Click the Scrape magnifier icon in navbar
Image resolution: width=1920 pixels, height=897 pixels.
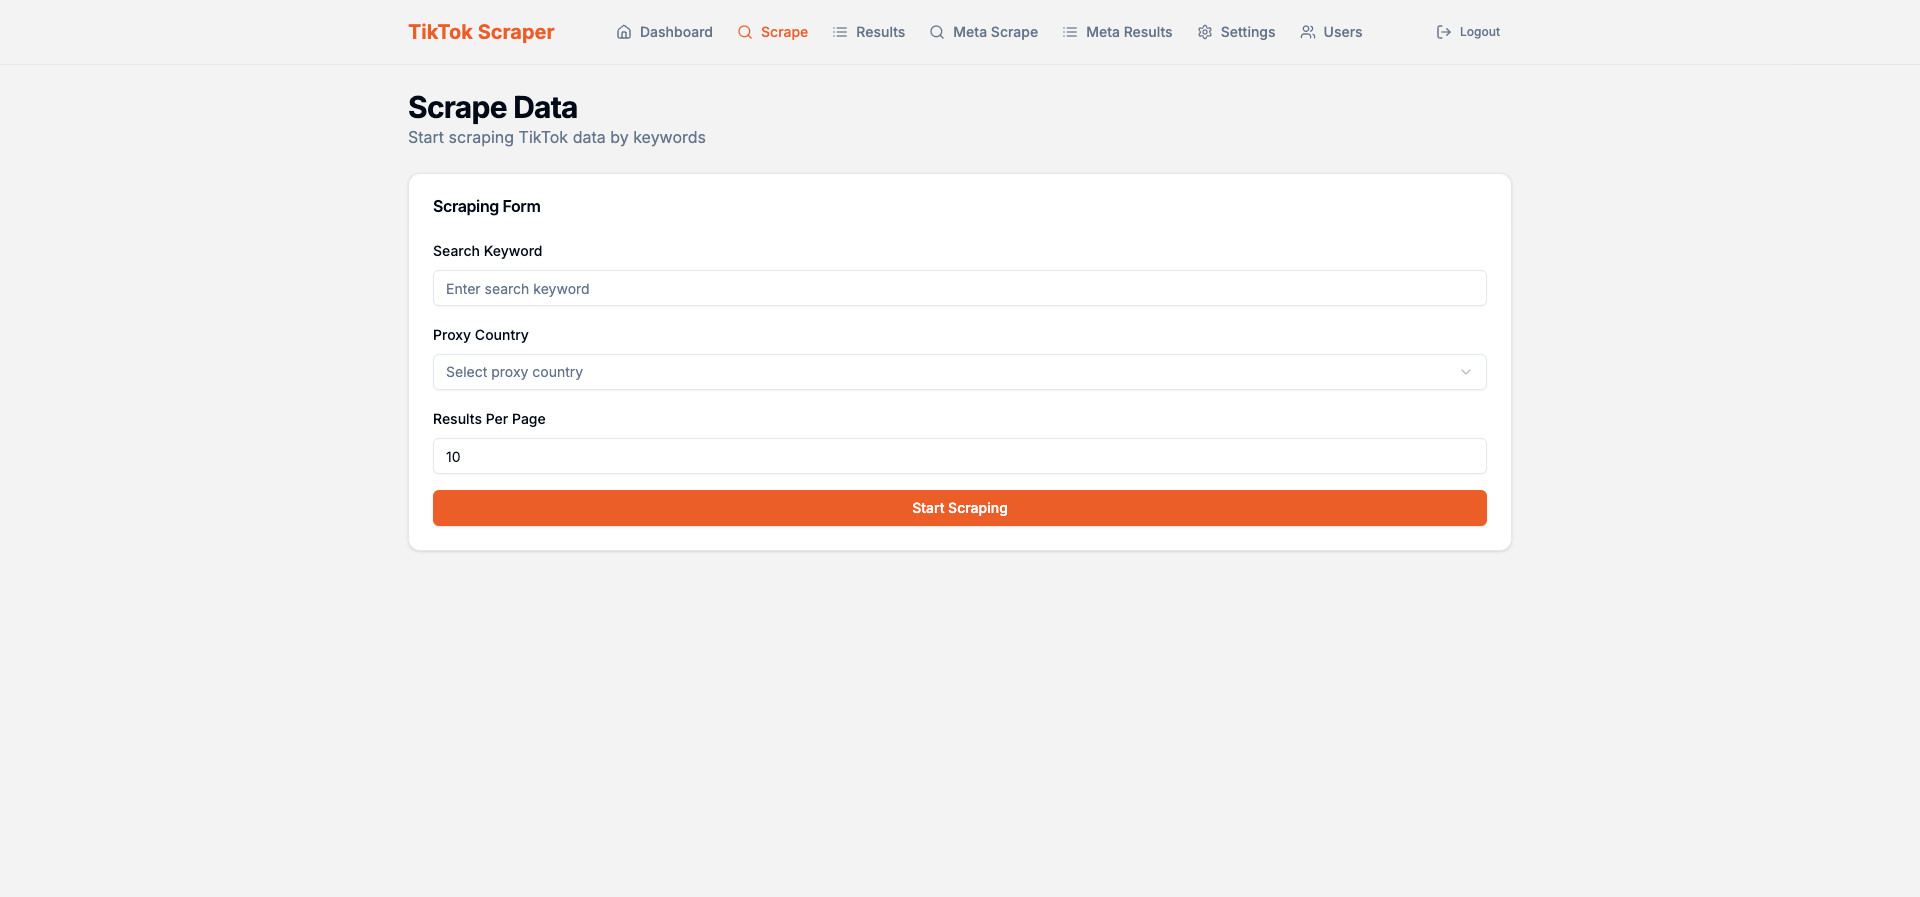click(x=745, y=32)
